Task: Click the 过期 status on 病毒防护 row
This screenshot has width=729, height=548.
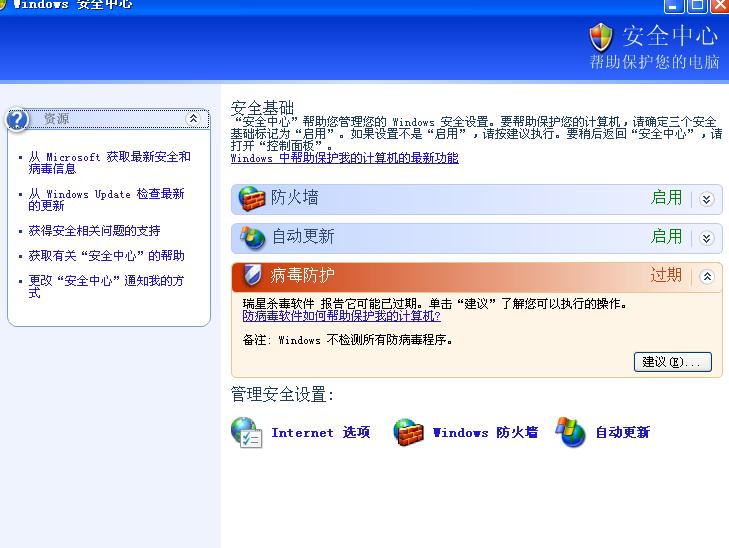Action: tap(666, 275)
